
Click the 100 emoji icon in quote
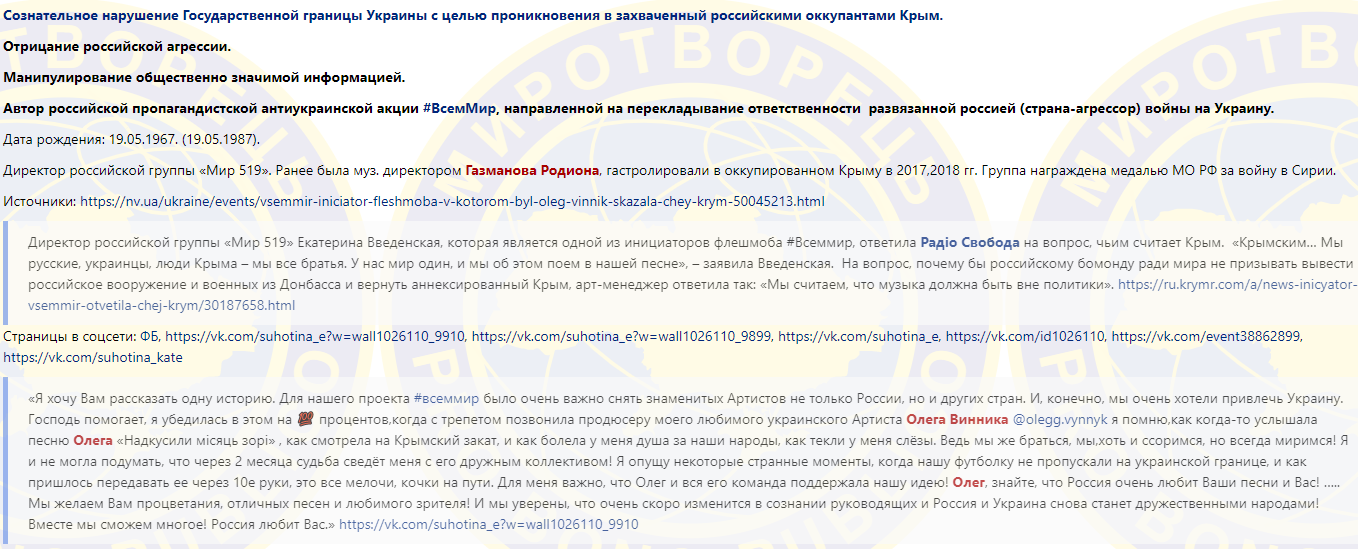pos(304,420)
